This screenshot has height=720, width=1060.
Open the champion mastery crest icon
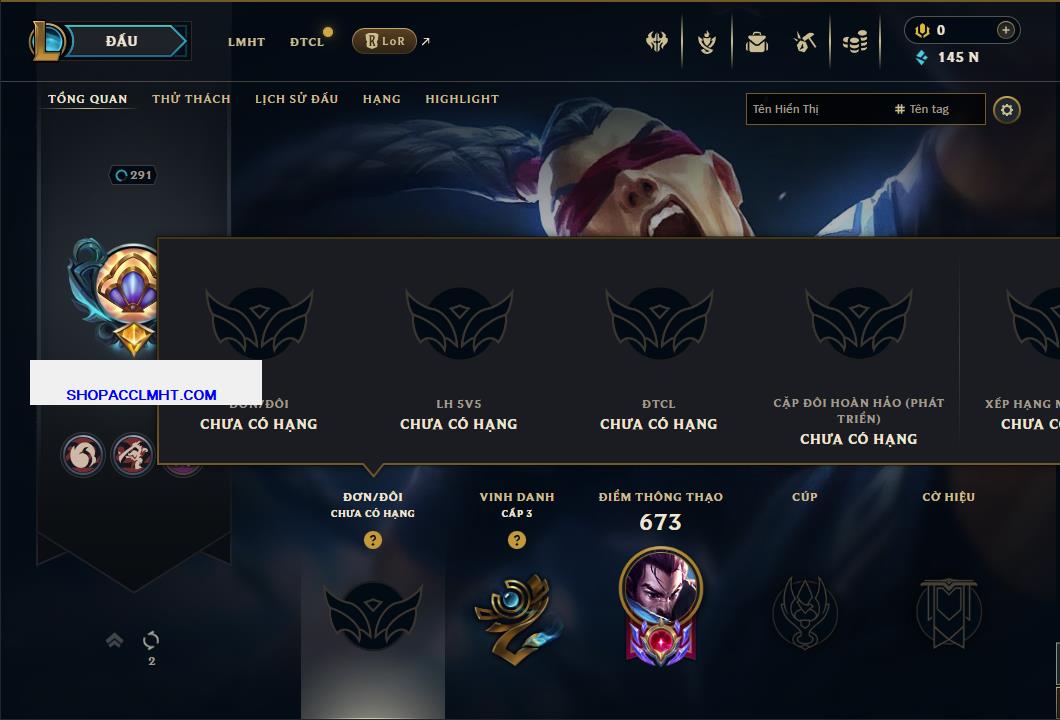coord(706,43)
